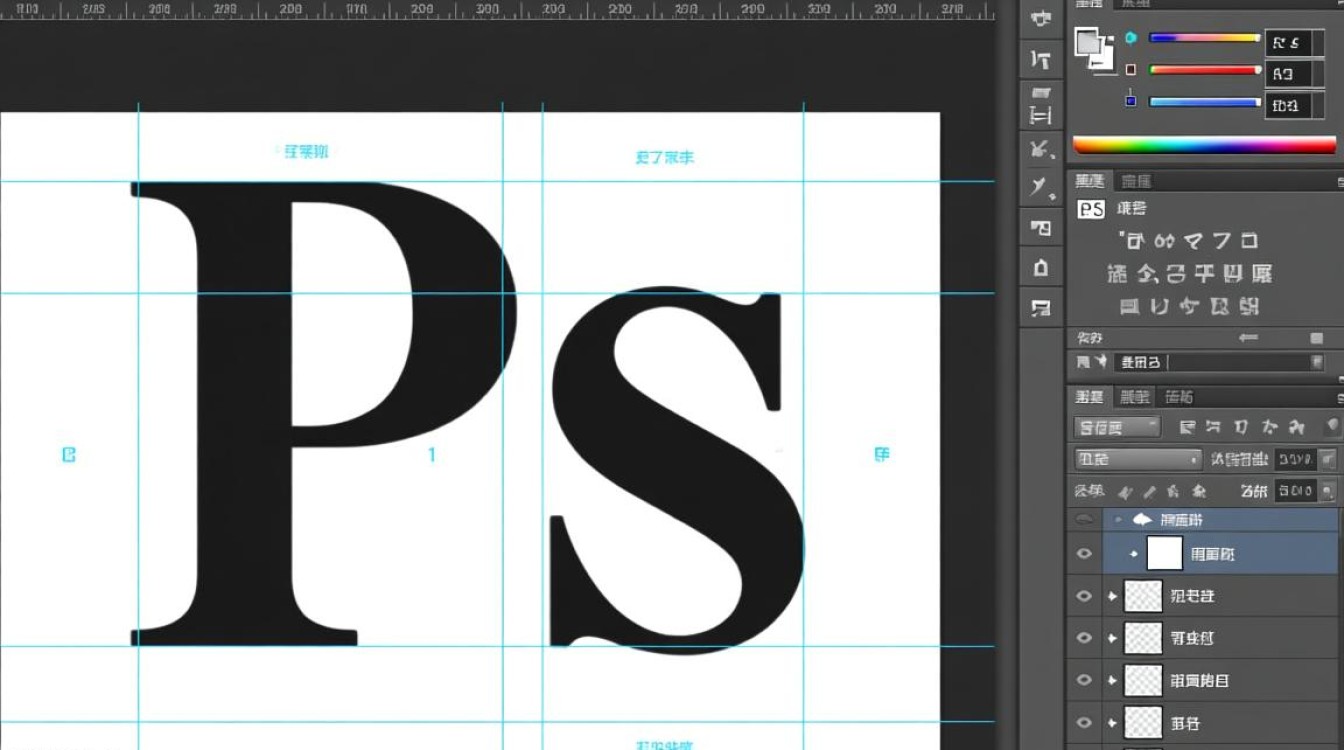Toggle the round filter switch in the layers panel
Screen dimensions: 1344x750
tap(1332, 427)
